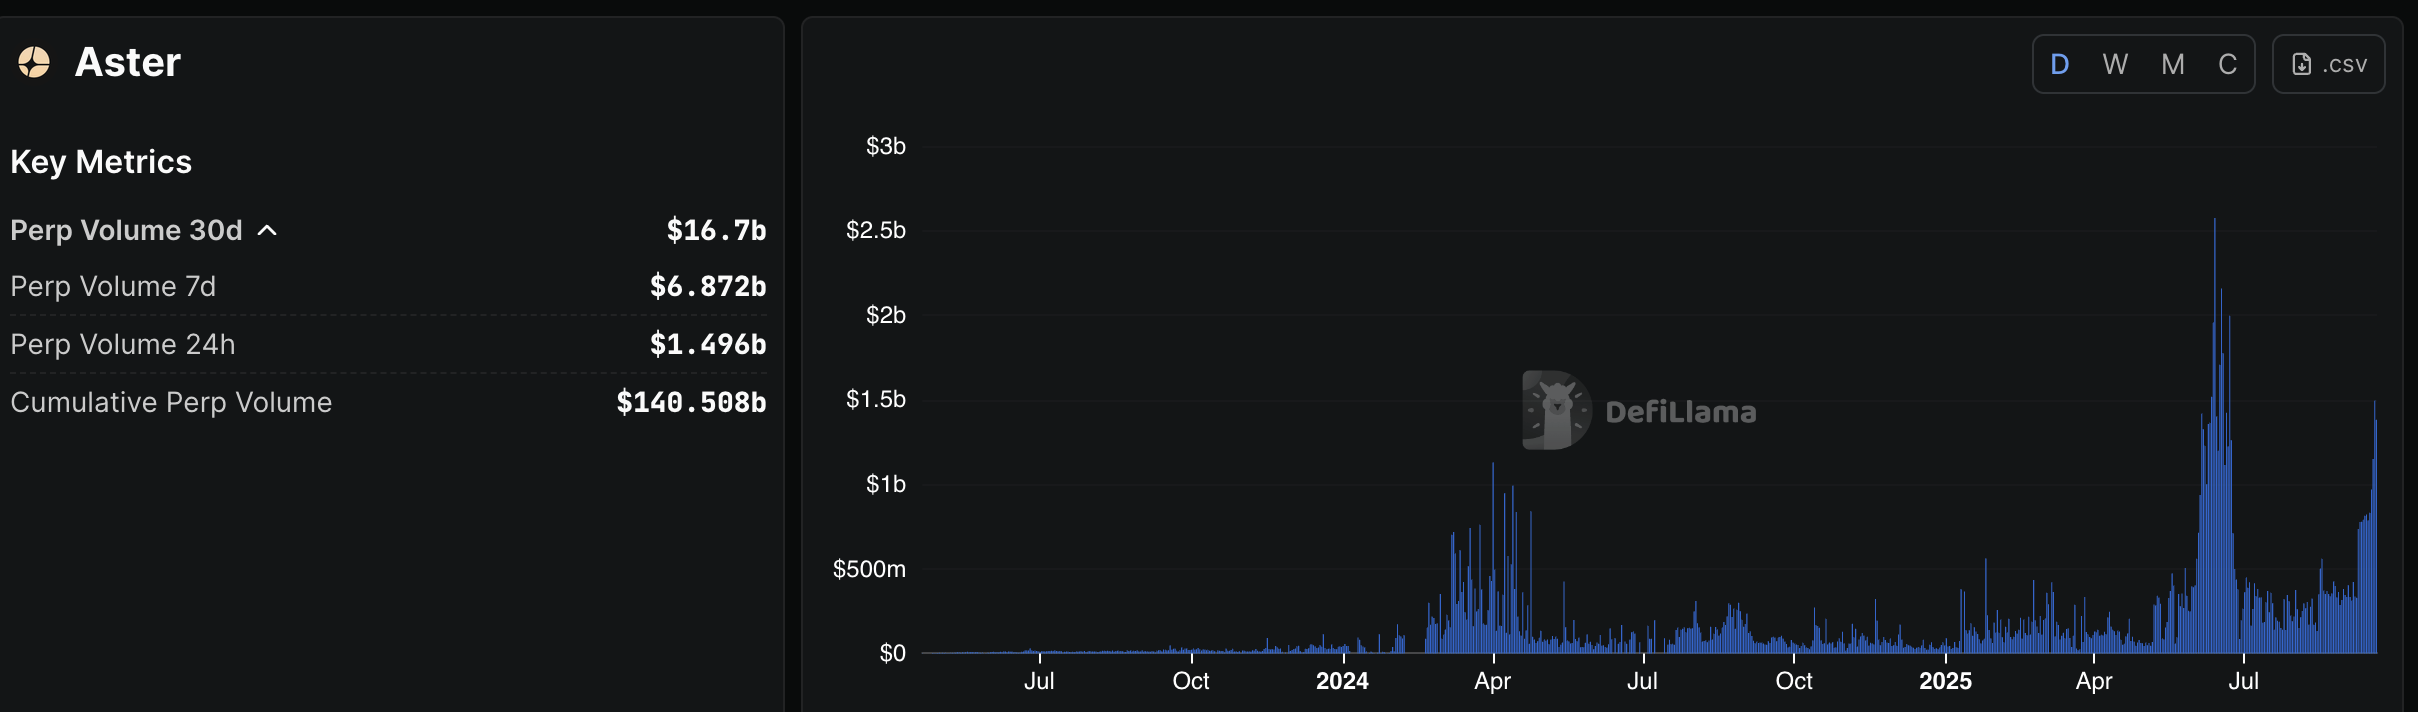Click the Perp Volume 7d row label

click(x=113, y=287)
